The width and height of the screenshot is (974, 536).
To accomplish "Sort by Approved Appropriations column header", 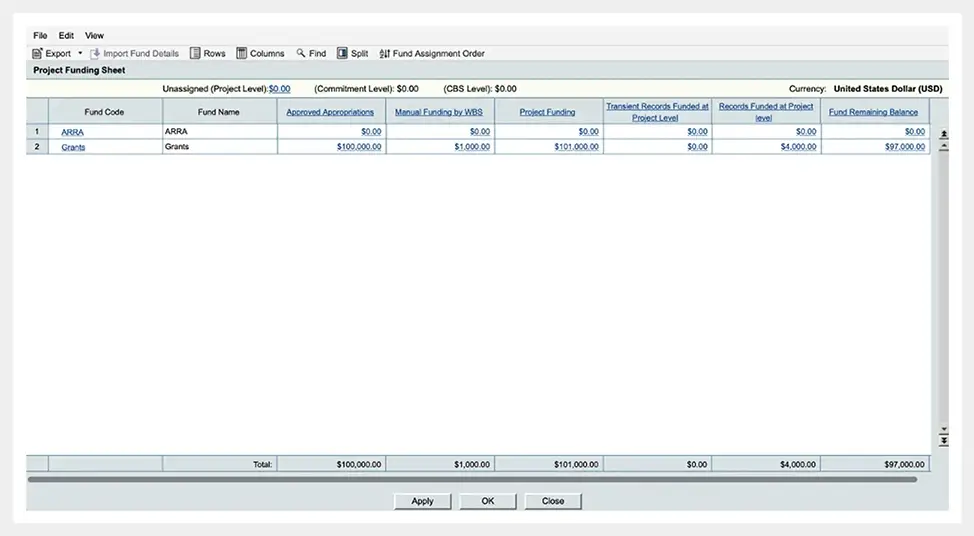I will (x=330, y=112).
